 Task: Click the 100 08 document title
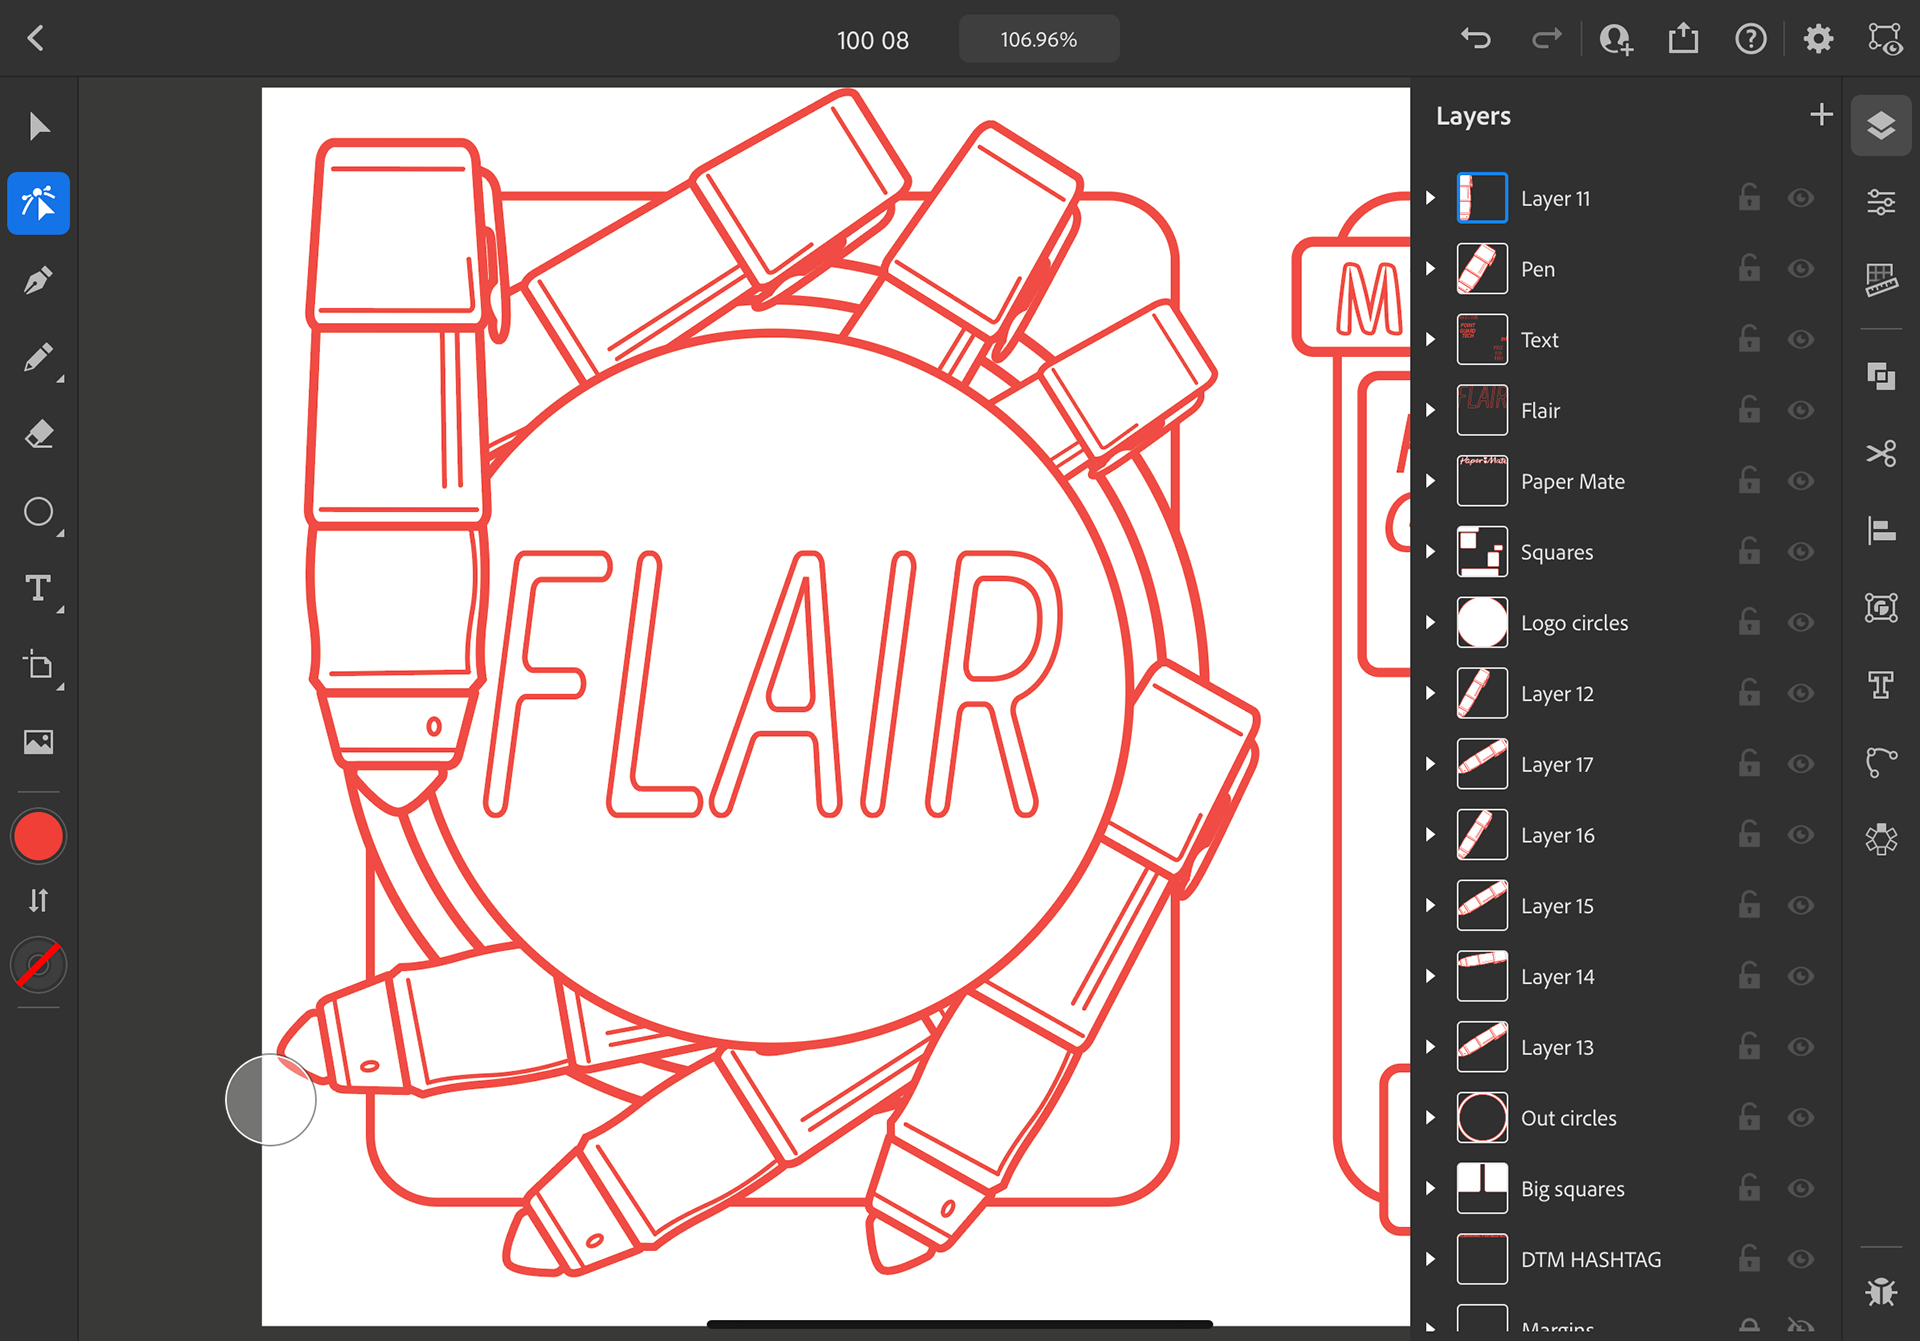point(873,40)
